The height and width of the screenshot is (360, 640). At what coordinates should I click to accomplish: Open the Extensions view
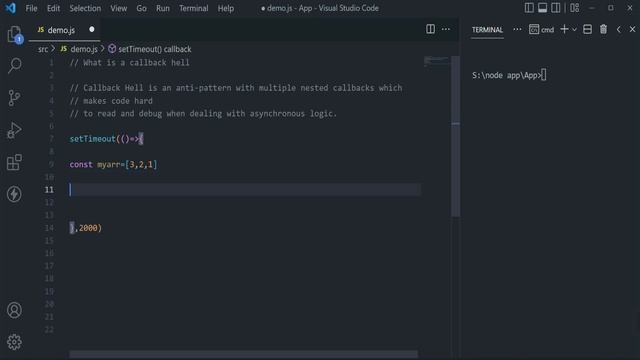[14, 162]
